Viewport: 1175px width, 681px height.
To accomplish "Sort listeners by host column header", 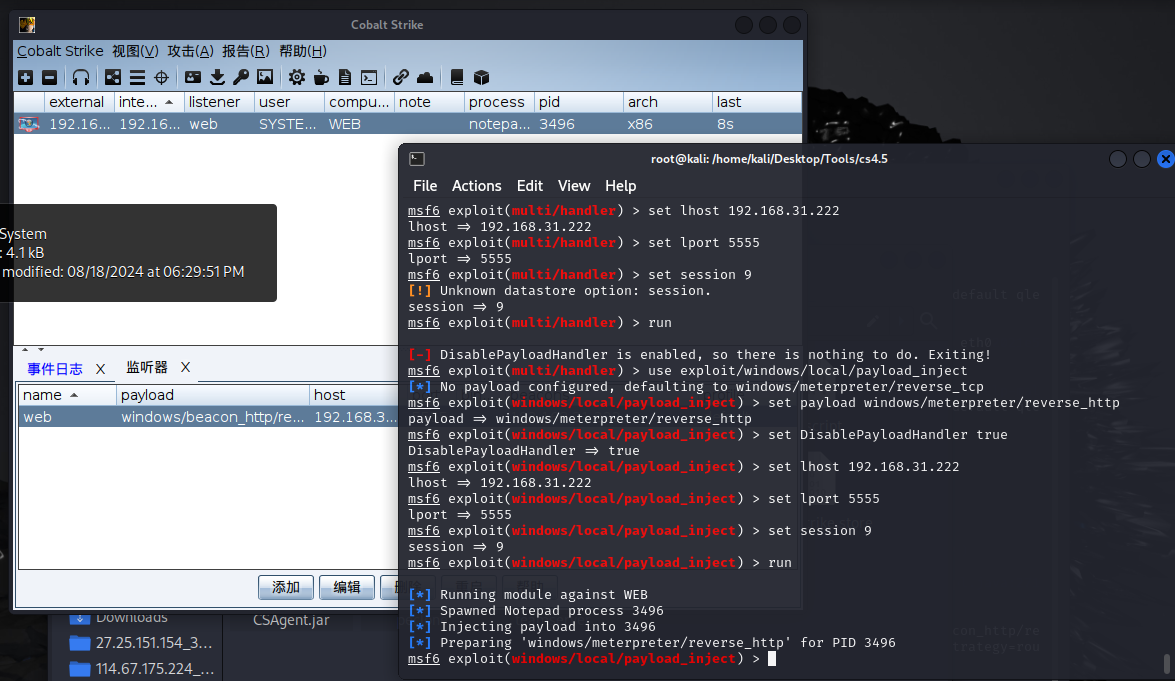I will click(354, 395).
